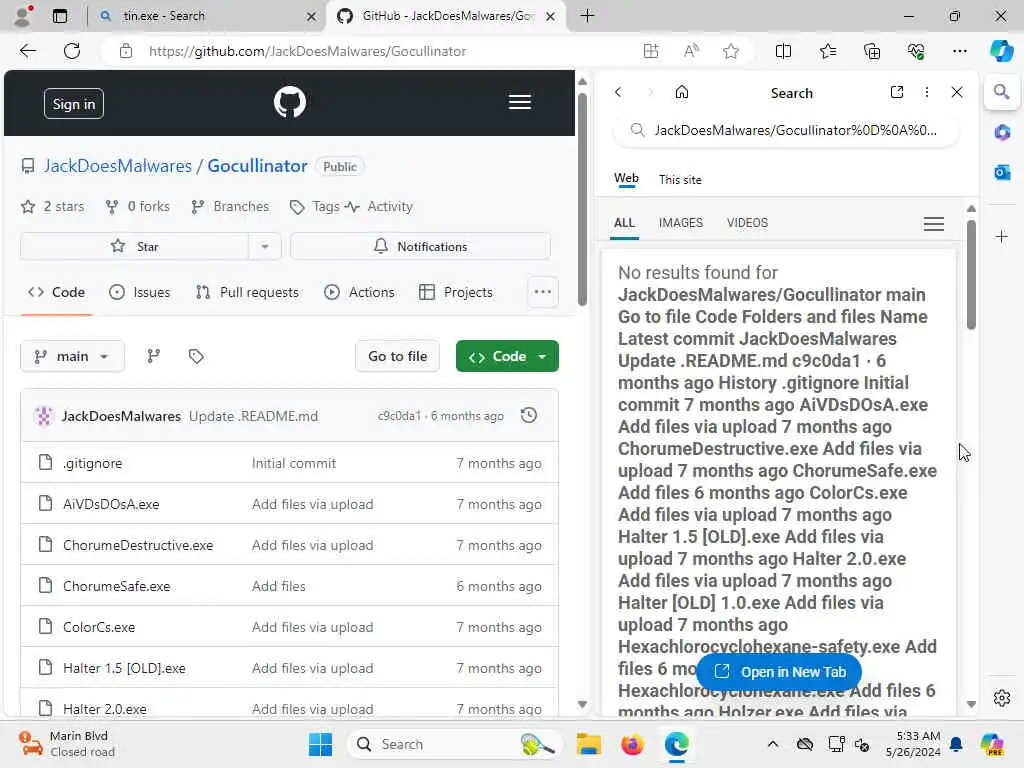Toggle Edge split screen icon
The image size is (1024, 768).
click(x=783, y=51)
